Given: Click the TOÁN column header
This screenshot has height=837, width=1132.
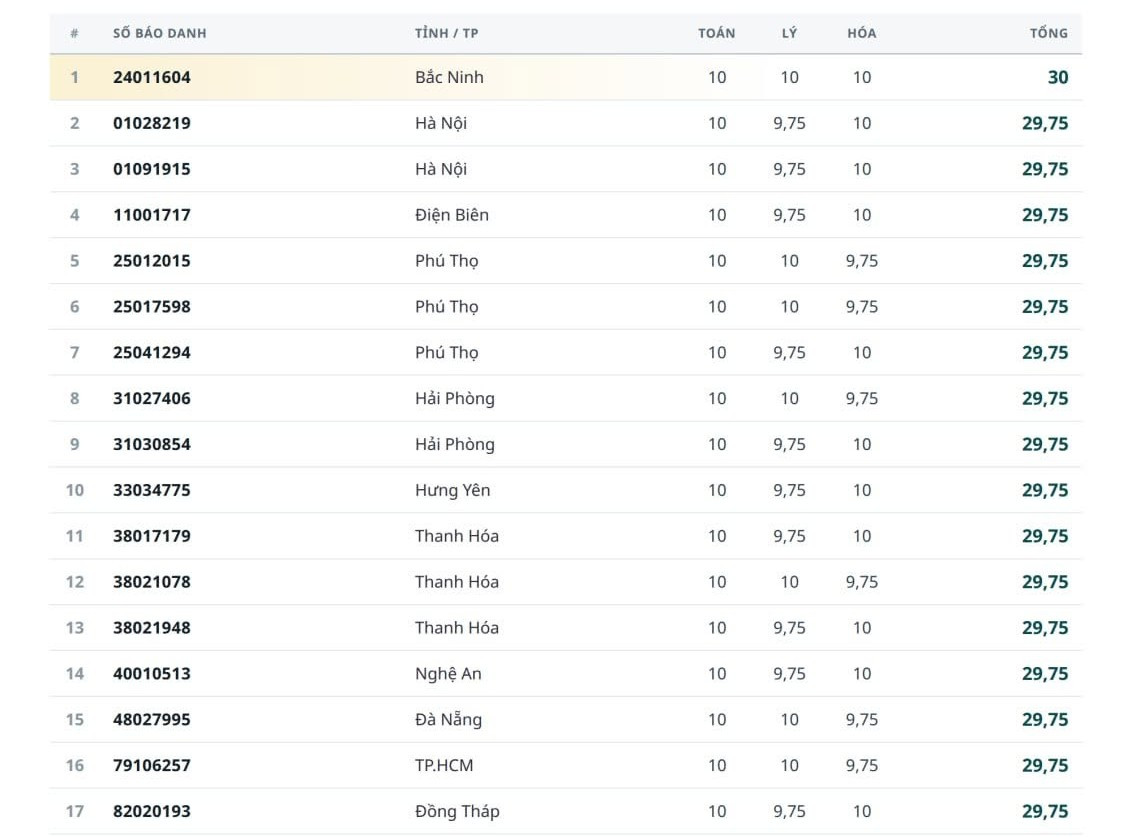Looking at the screenshot, I should pos(716,33).
